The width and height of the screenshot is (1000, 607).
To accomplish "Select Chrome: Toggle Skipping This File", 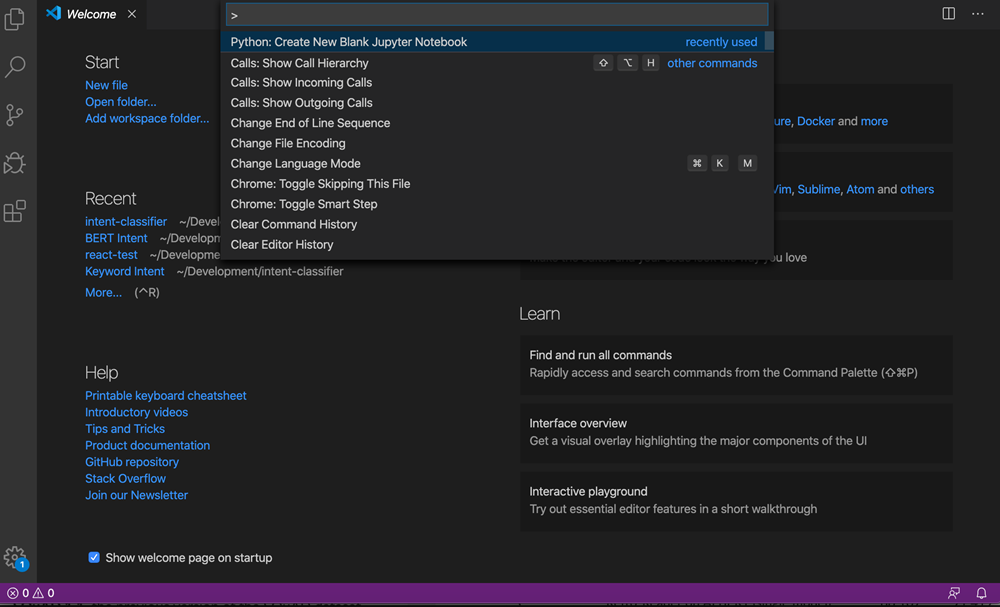I will coord(497,184).
